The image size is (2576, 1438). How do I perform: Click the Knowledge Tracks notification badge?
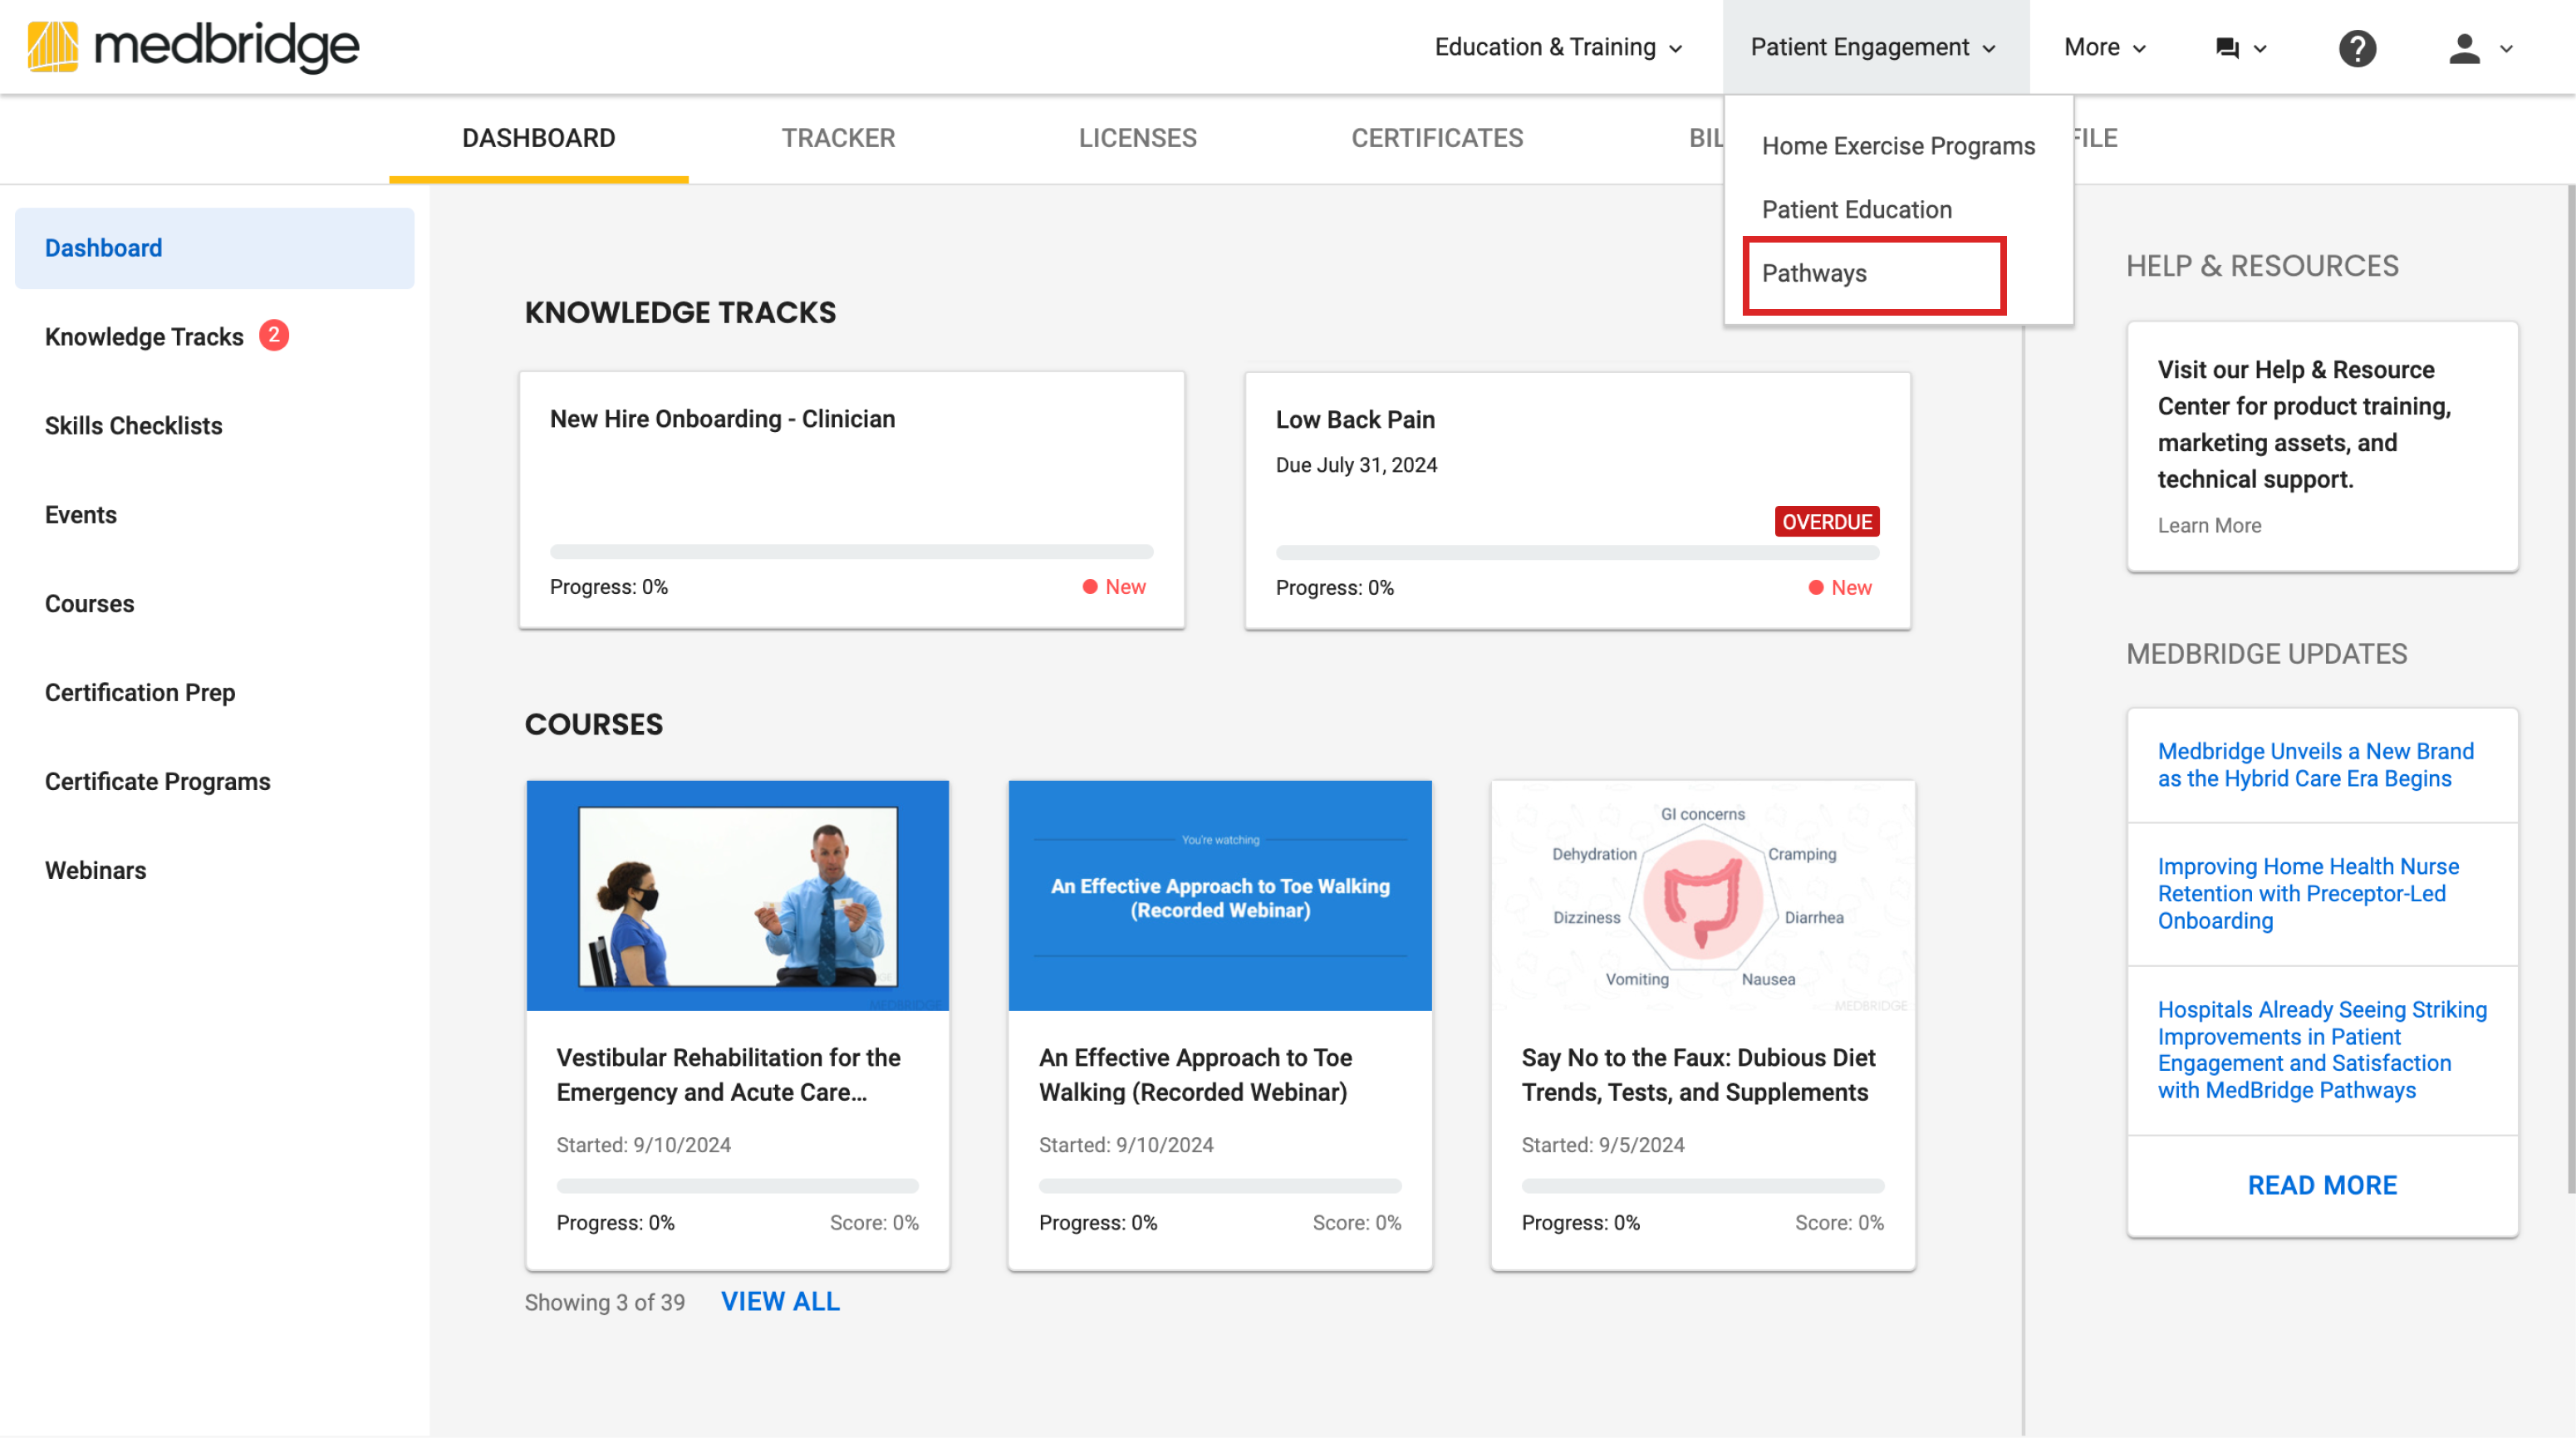pyautogui.click(x=274, y=336)
